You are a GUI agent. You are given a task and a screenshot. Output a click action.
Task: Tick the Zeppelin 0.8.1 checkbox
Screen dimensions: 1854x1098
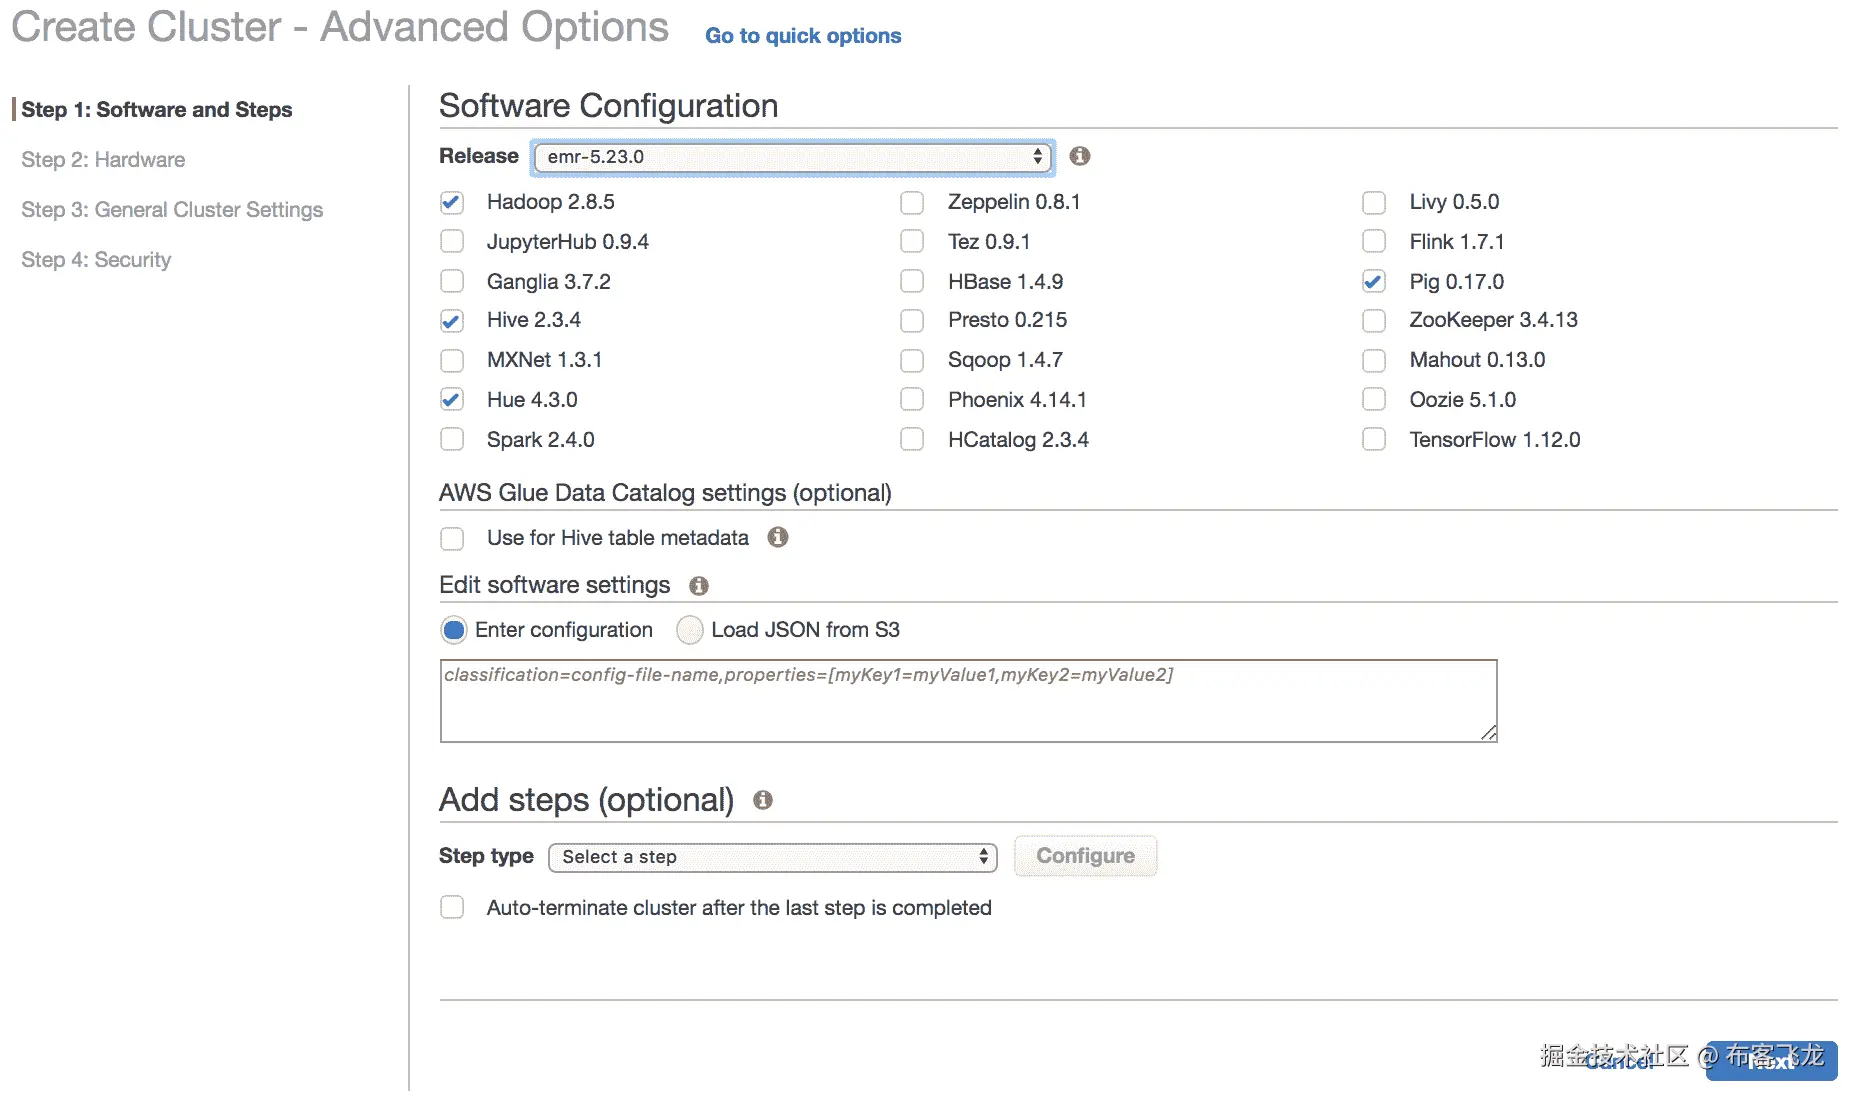(912, 203)
